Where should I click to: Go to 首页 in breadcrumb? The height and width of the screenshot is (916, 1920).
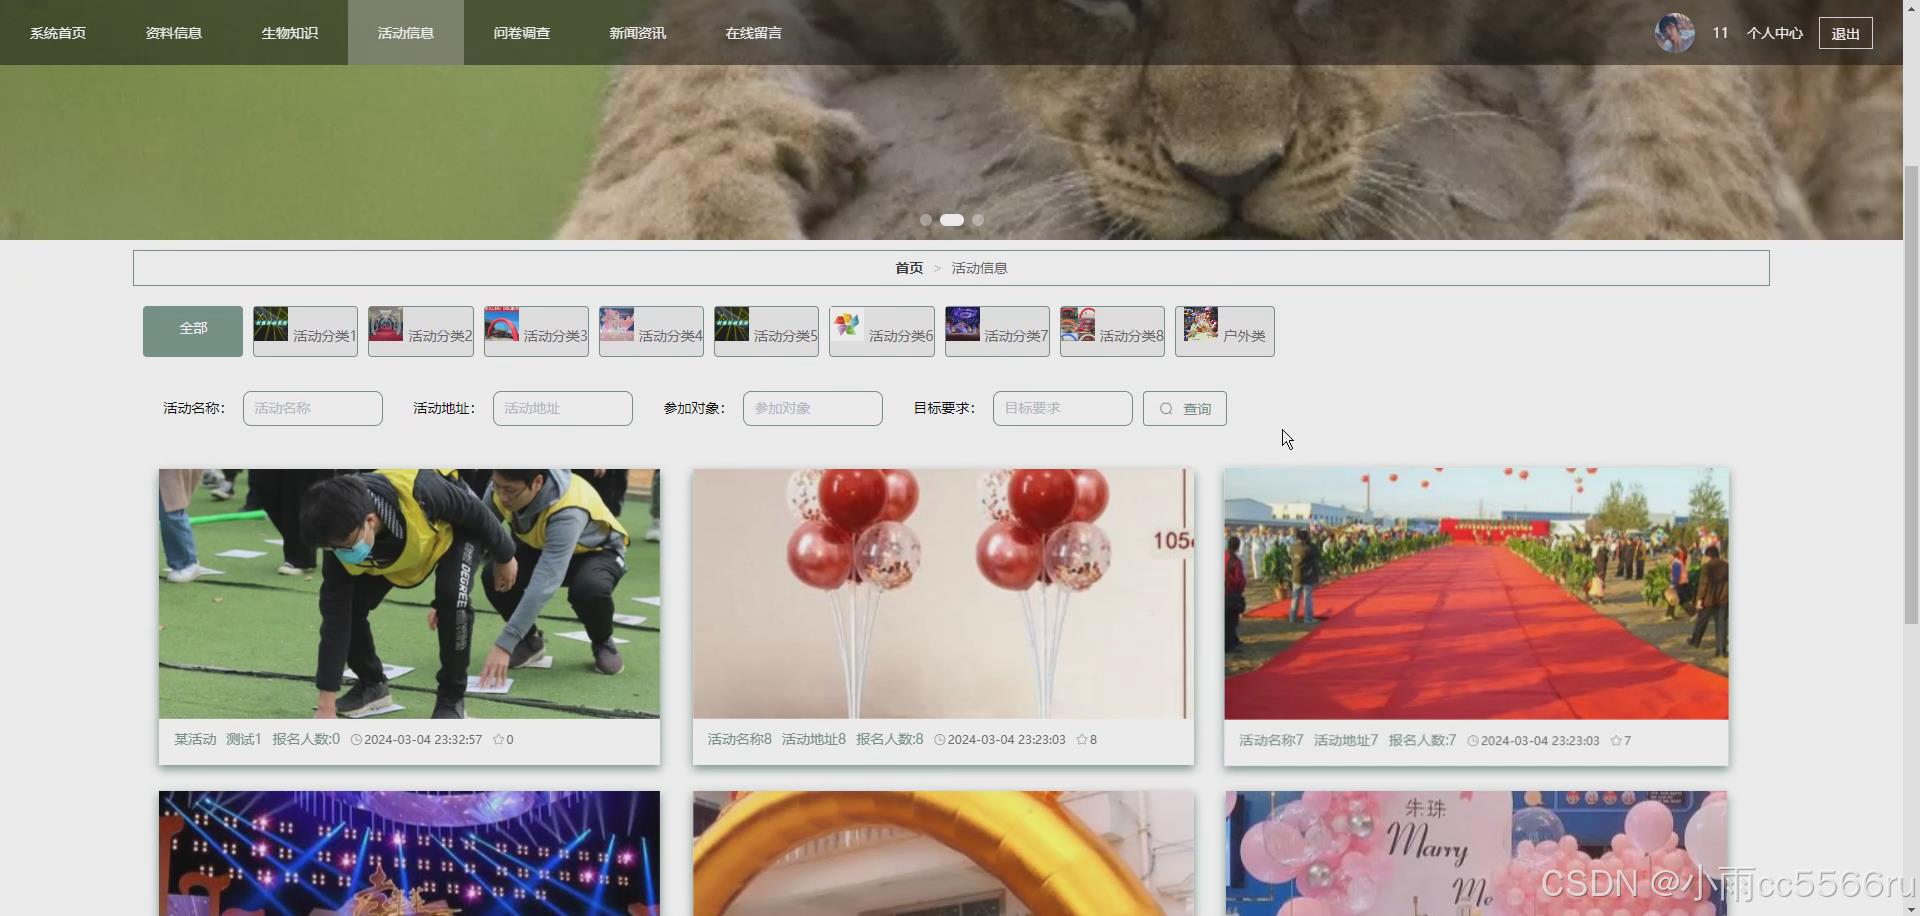[909, 268]
